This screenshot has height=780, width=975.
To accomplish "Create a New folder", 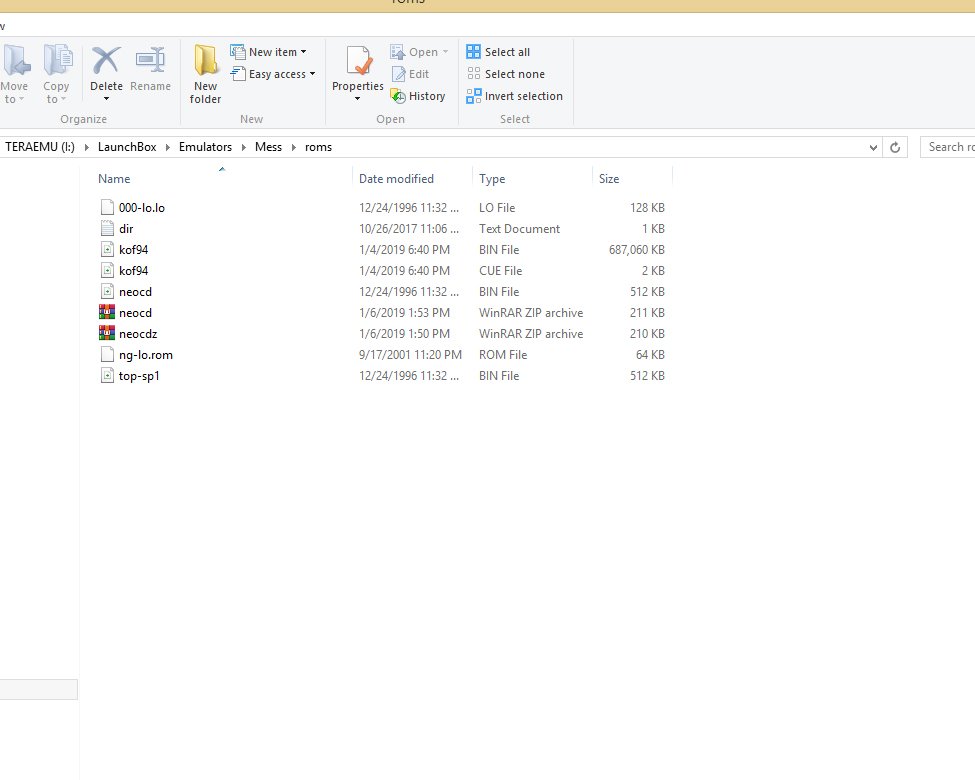I will (206, 72).
